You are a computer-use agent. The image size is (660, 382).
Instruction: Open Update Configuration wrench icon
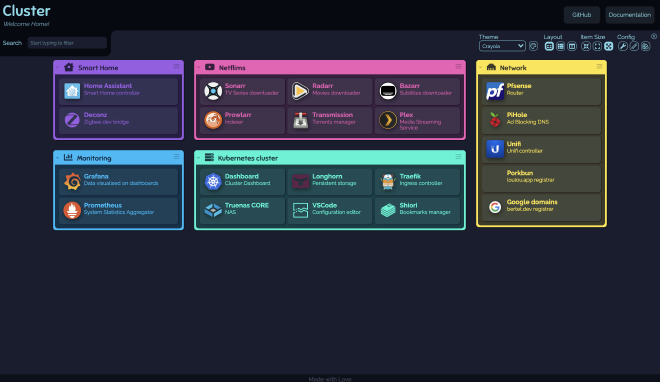pos(623,46)
